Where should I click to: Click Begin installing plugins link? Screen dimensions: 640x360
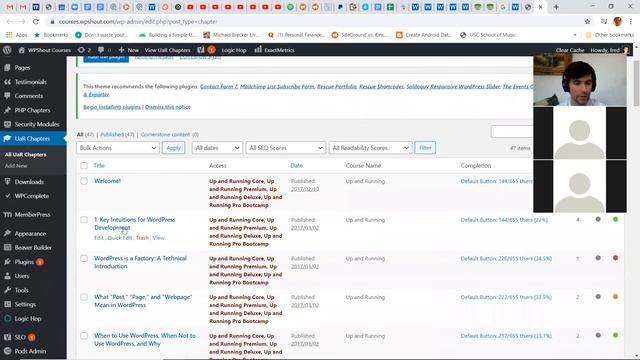click(x=112, y=107)
